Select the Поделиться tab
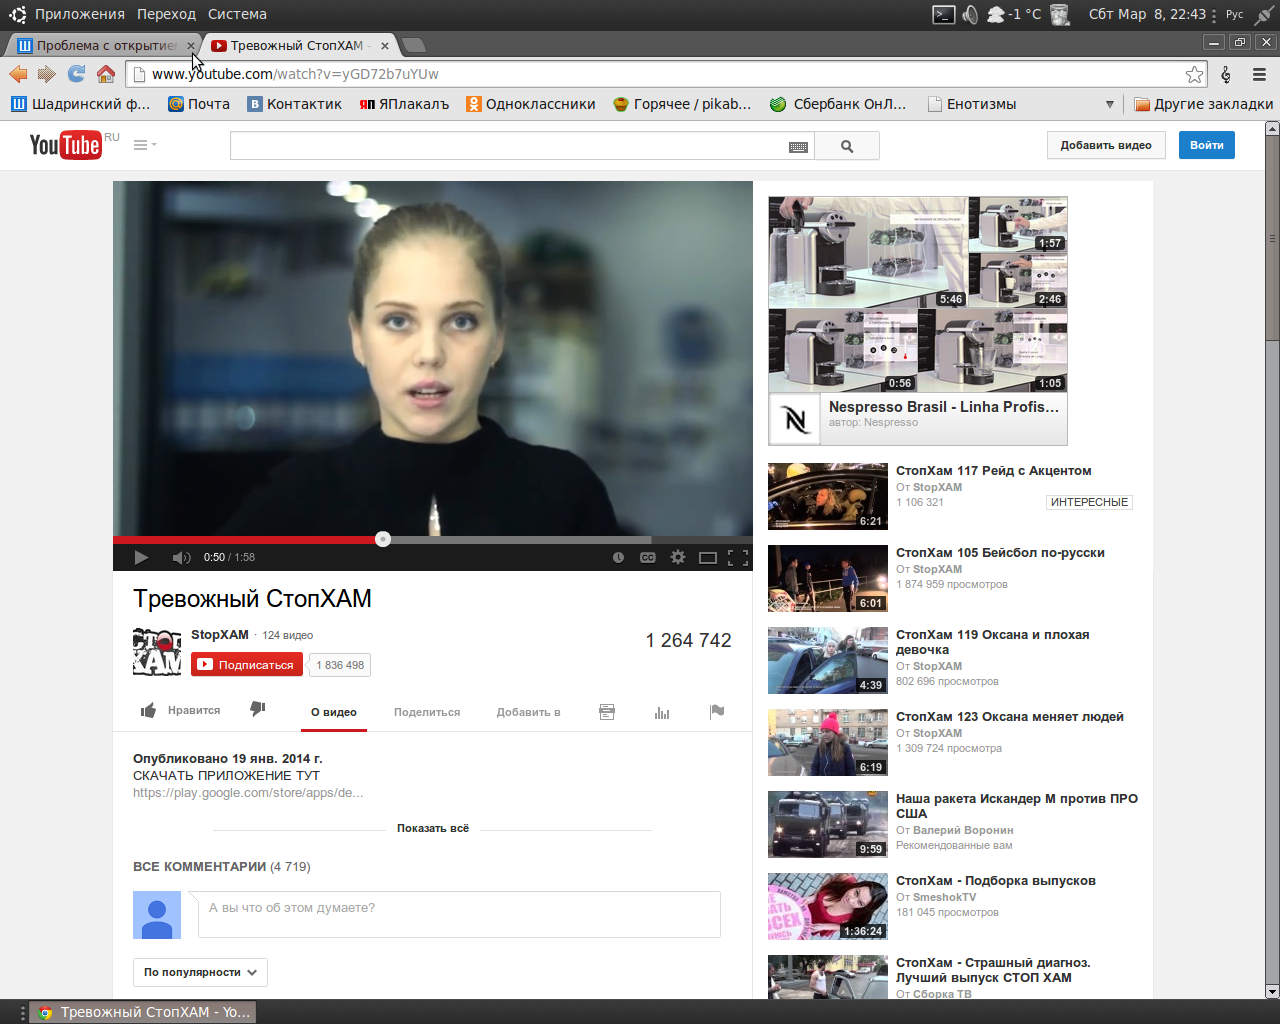The width and height of the screenshot is (1280, 1024). pos(427,712)
